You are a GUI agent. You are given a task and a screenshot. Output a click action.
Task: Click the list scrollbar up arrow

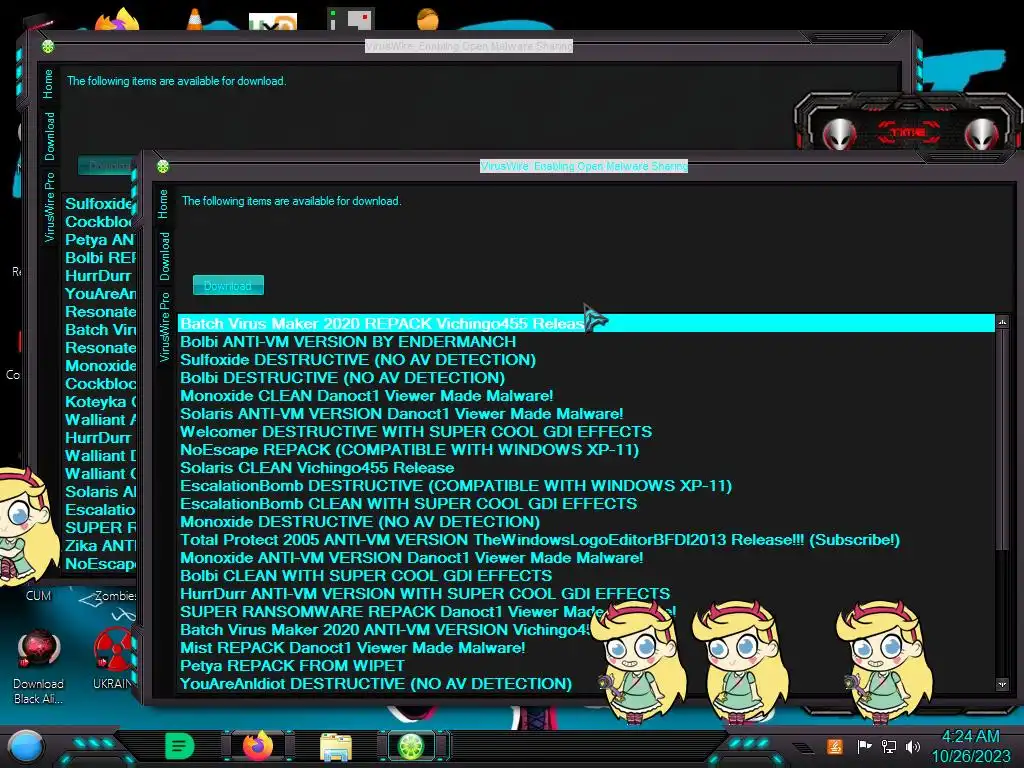tap(1002, 323)
